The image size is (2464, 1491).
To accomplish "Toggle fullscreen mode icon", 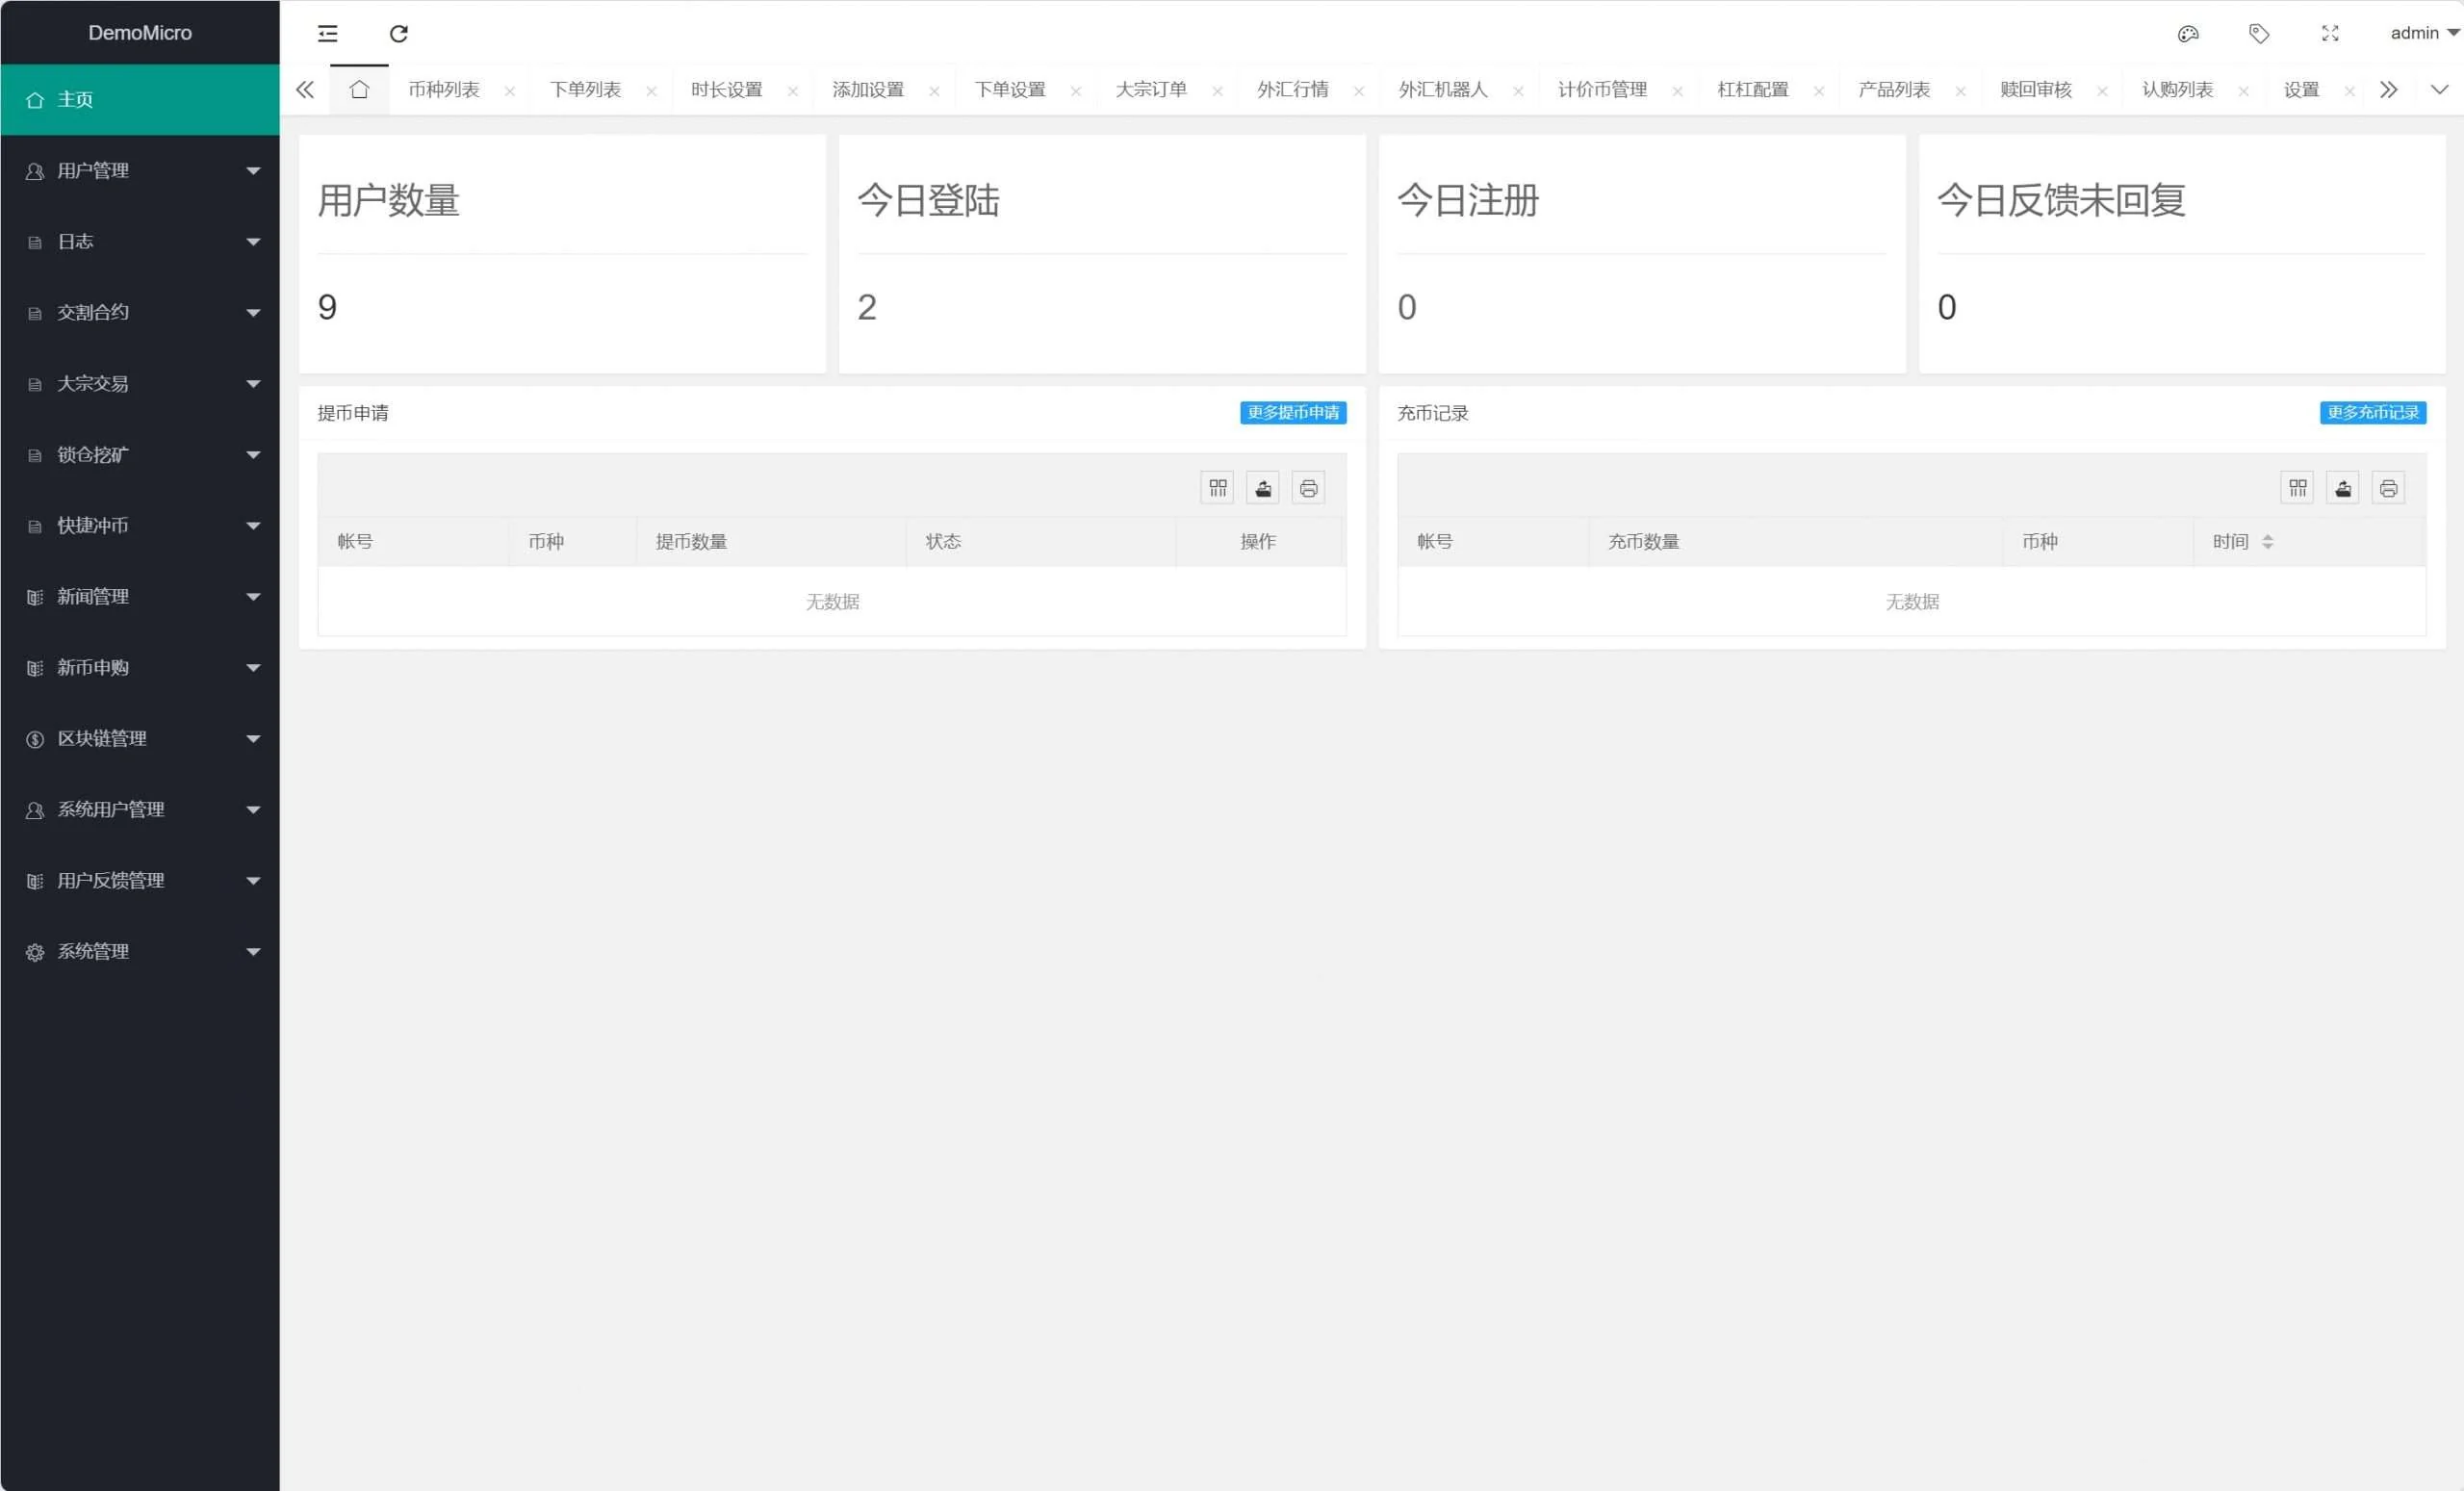I will pyautogui.click(x=2329, y=34).
